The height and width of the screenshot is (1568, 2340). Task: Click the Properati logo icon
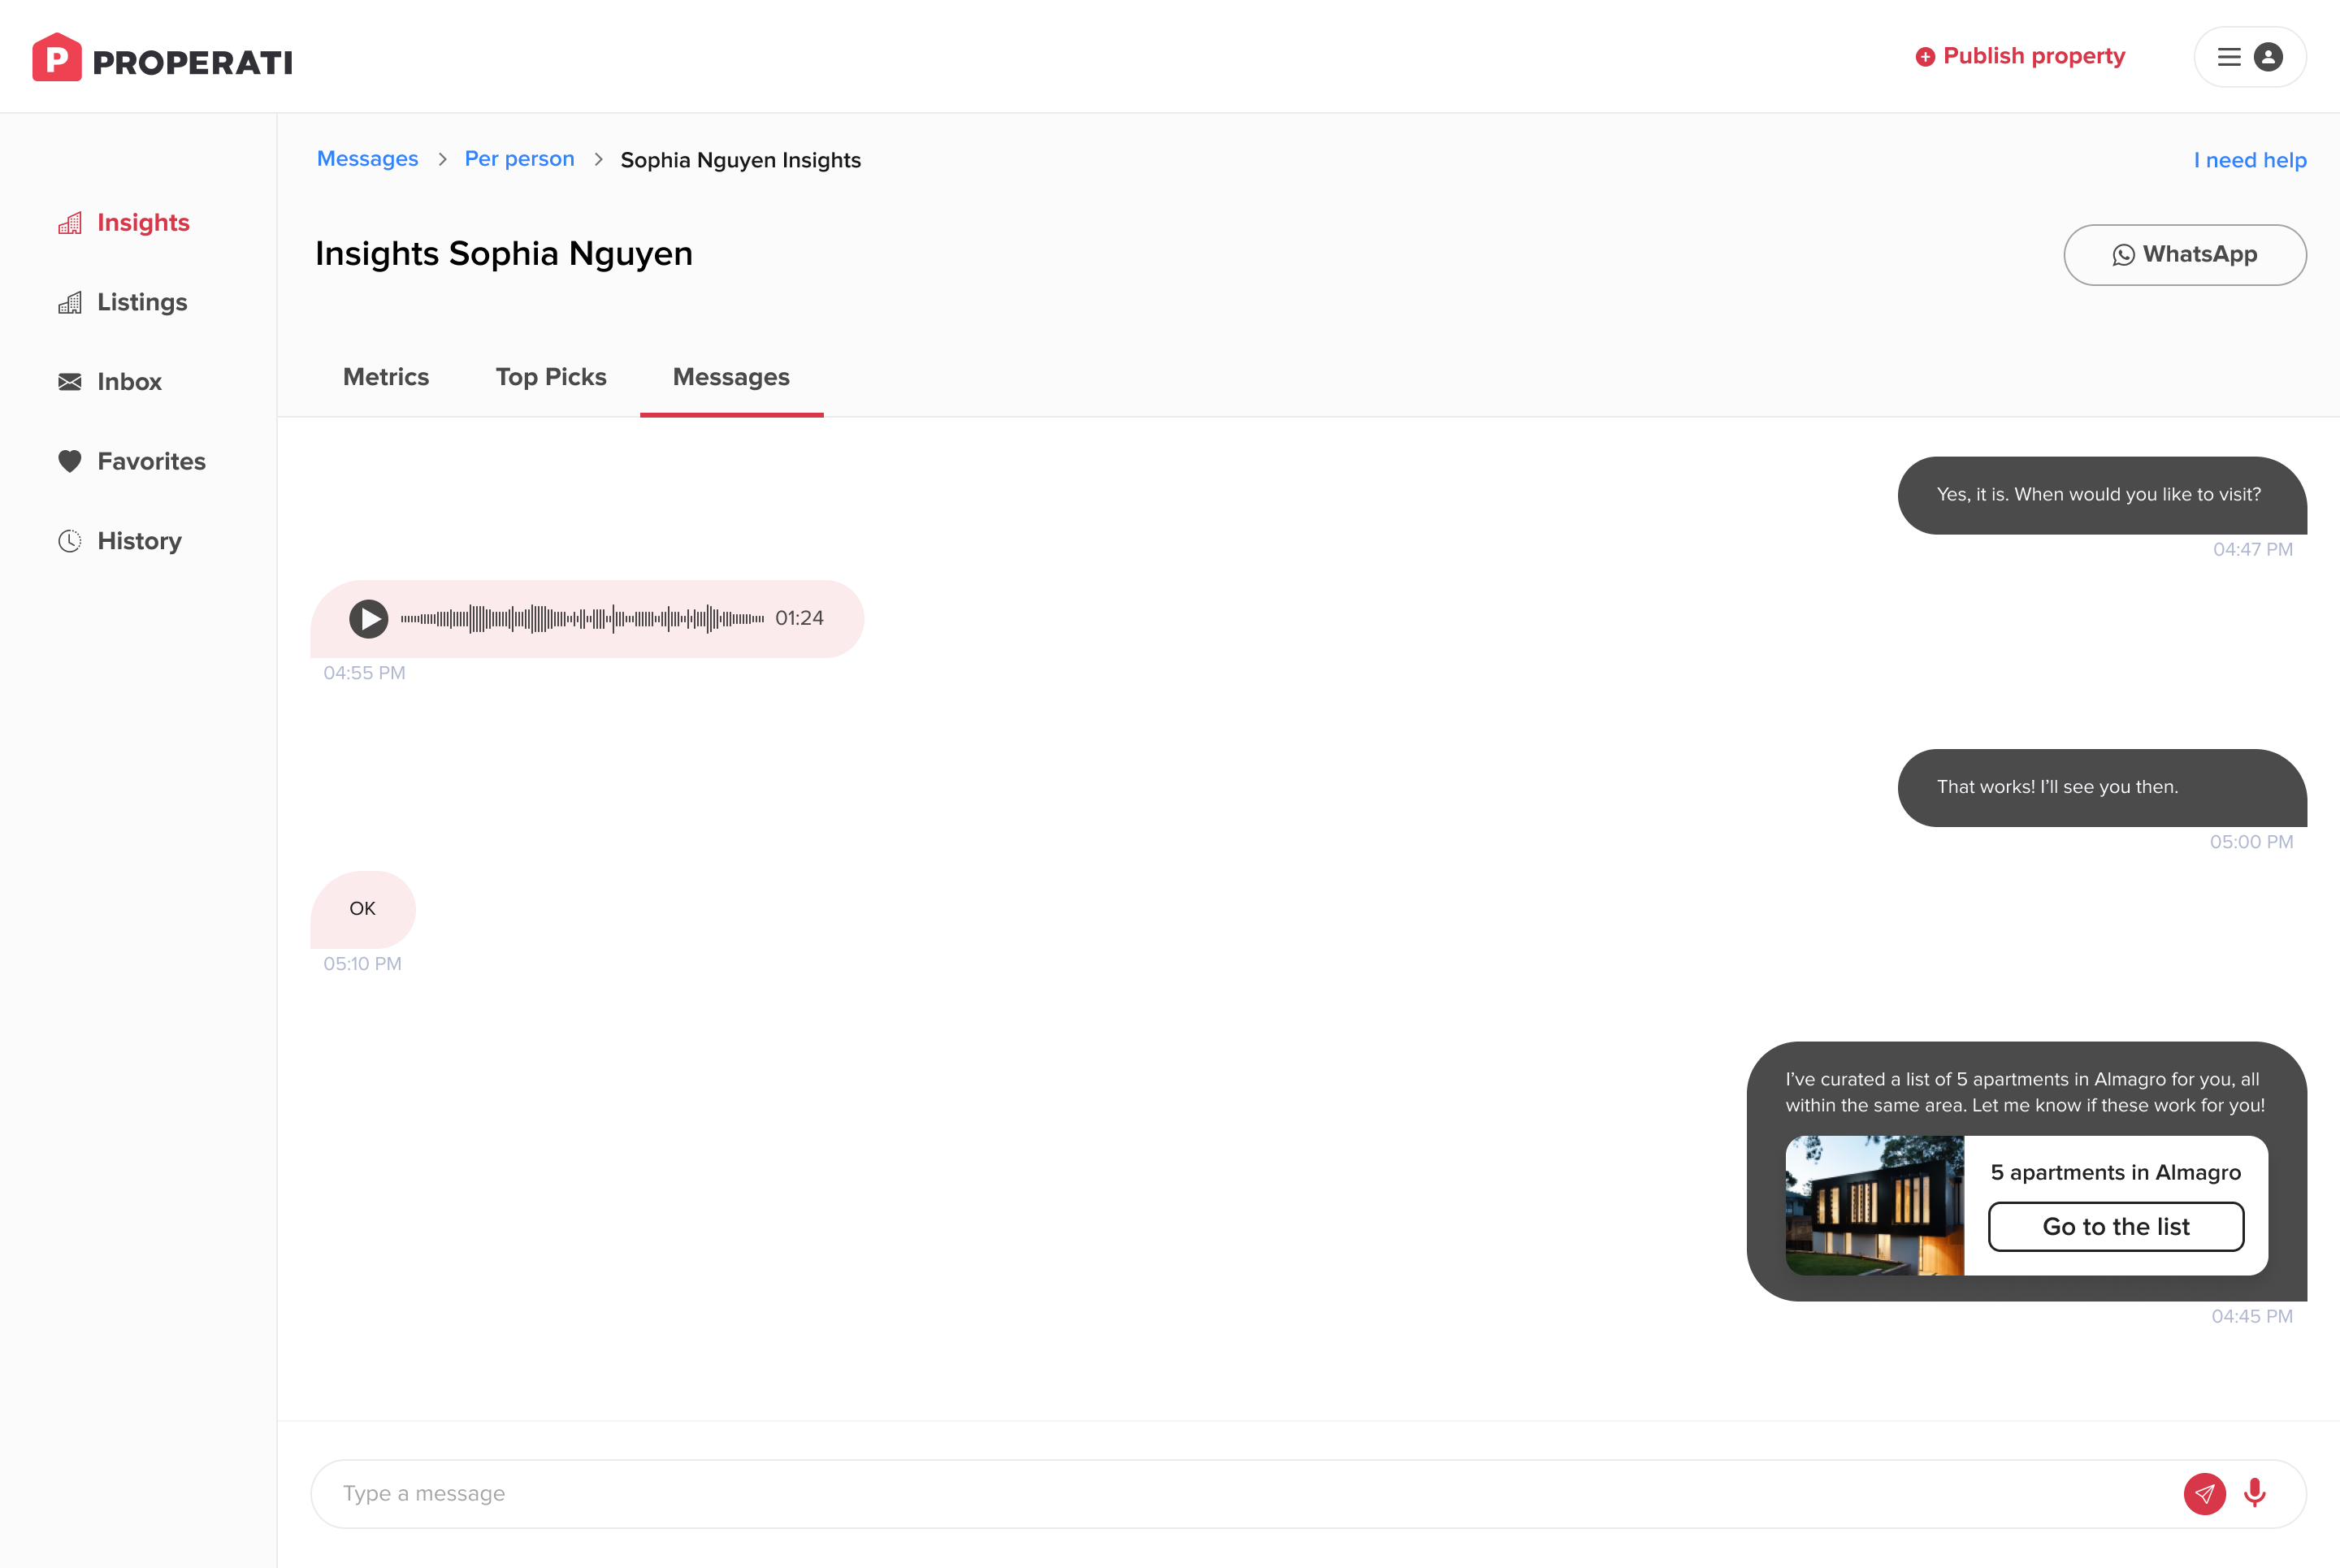pos(56,58)
